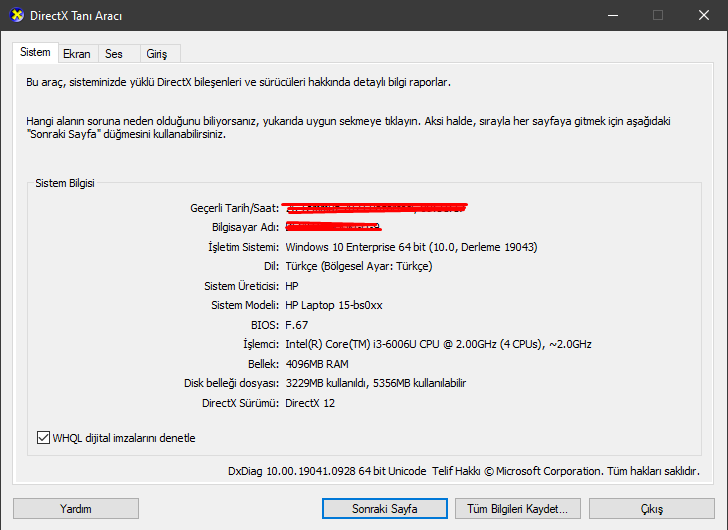Click the 'Hangi alanın soruna neden' help paragraph
728x530 pixels.
click(348, 128)
